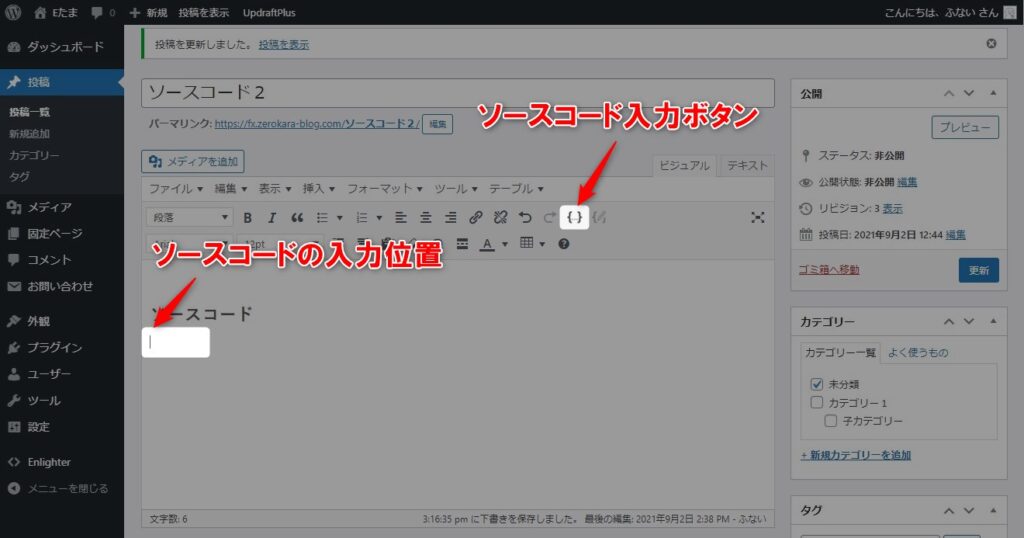The height and width of the screenshot is (538, 1024).
Task: Click the text color A icon
Action: tap(487, 244)
